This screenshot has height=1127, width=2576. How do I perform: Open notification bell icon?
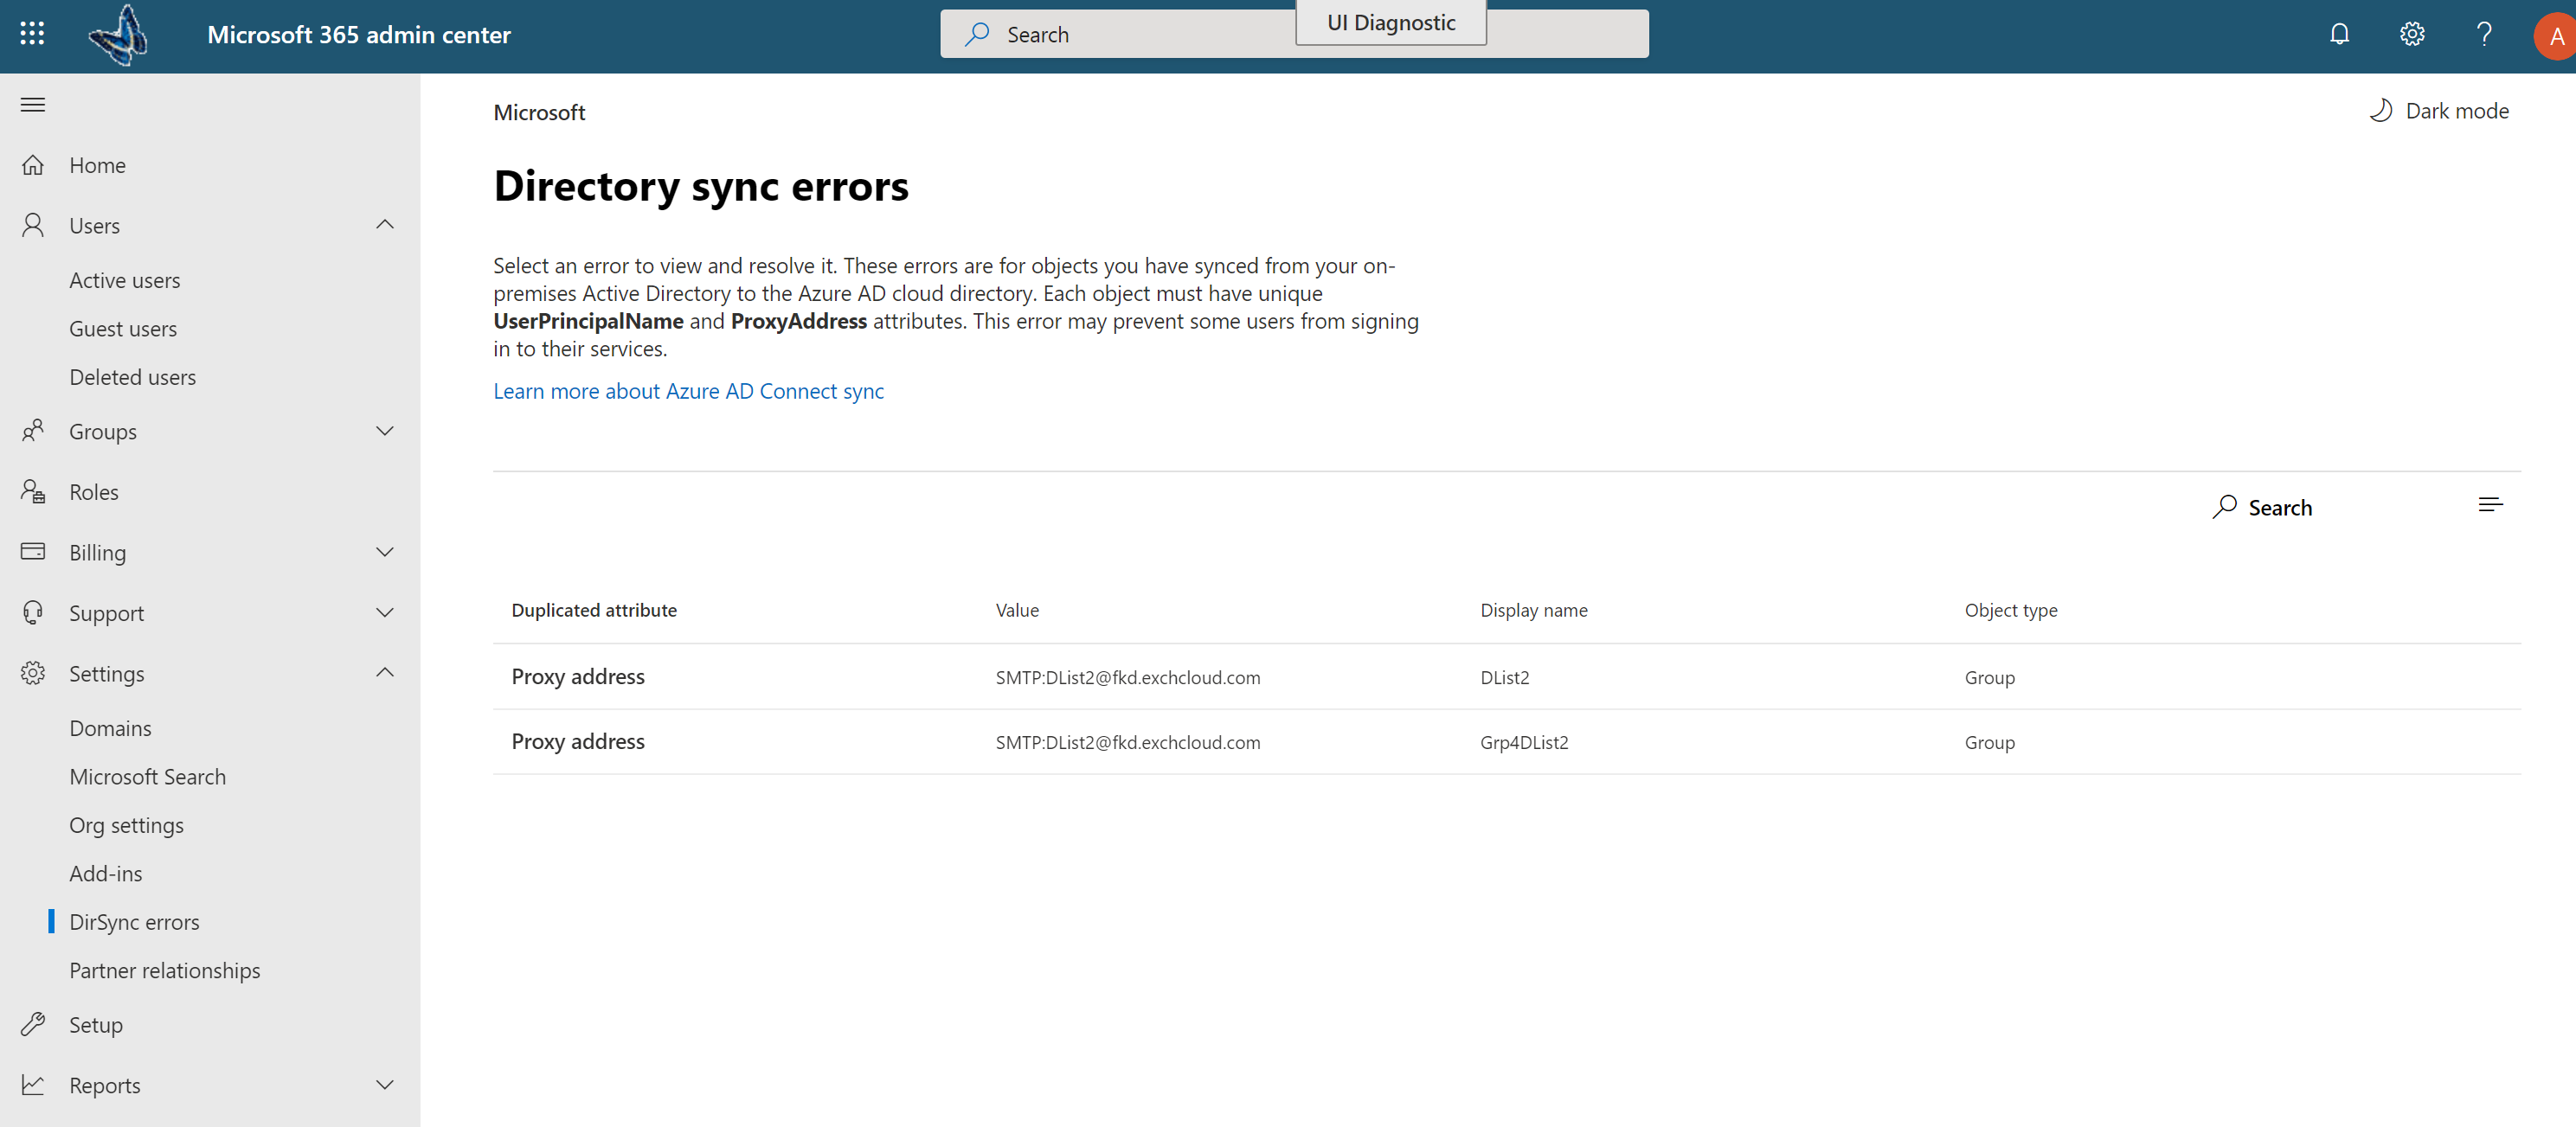tap(2338, 33)
